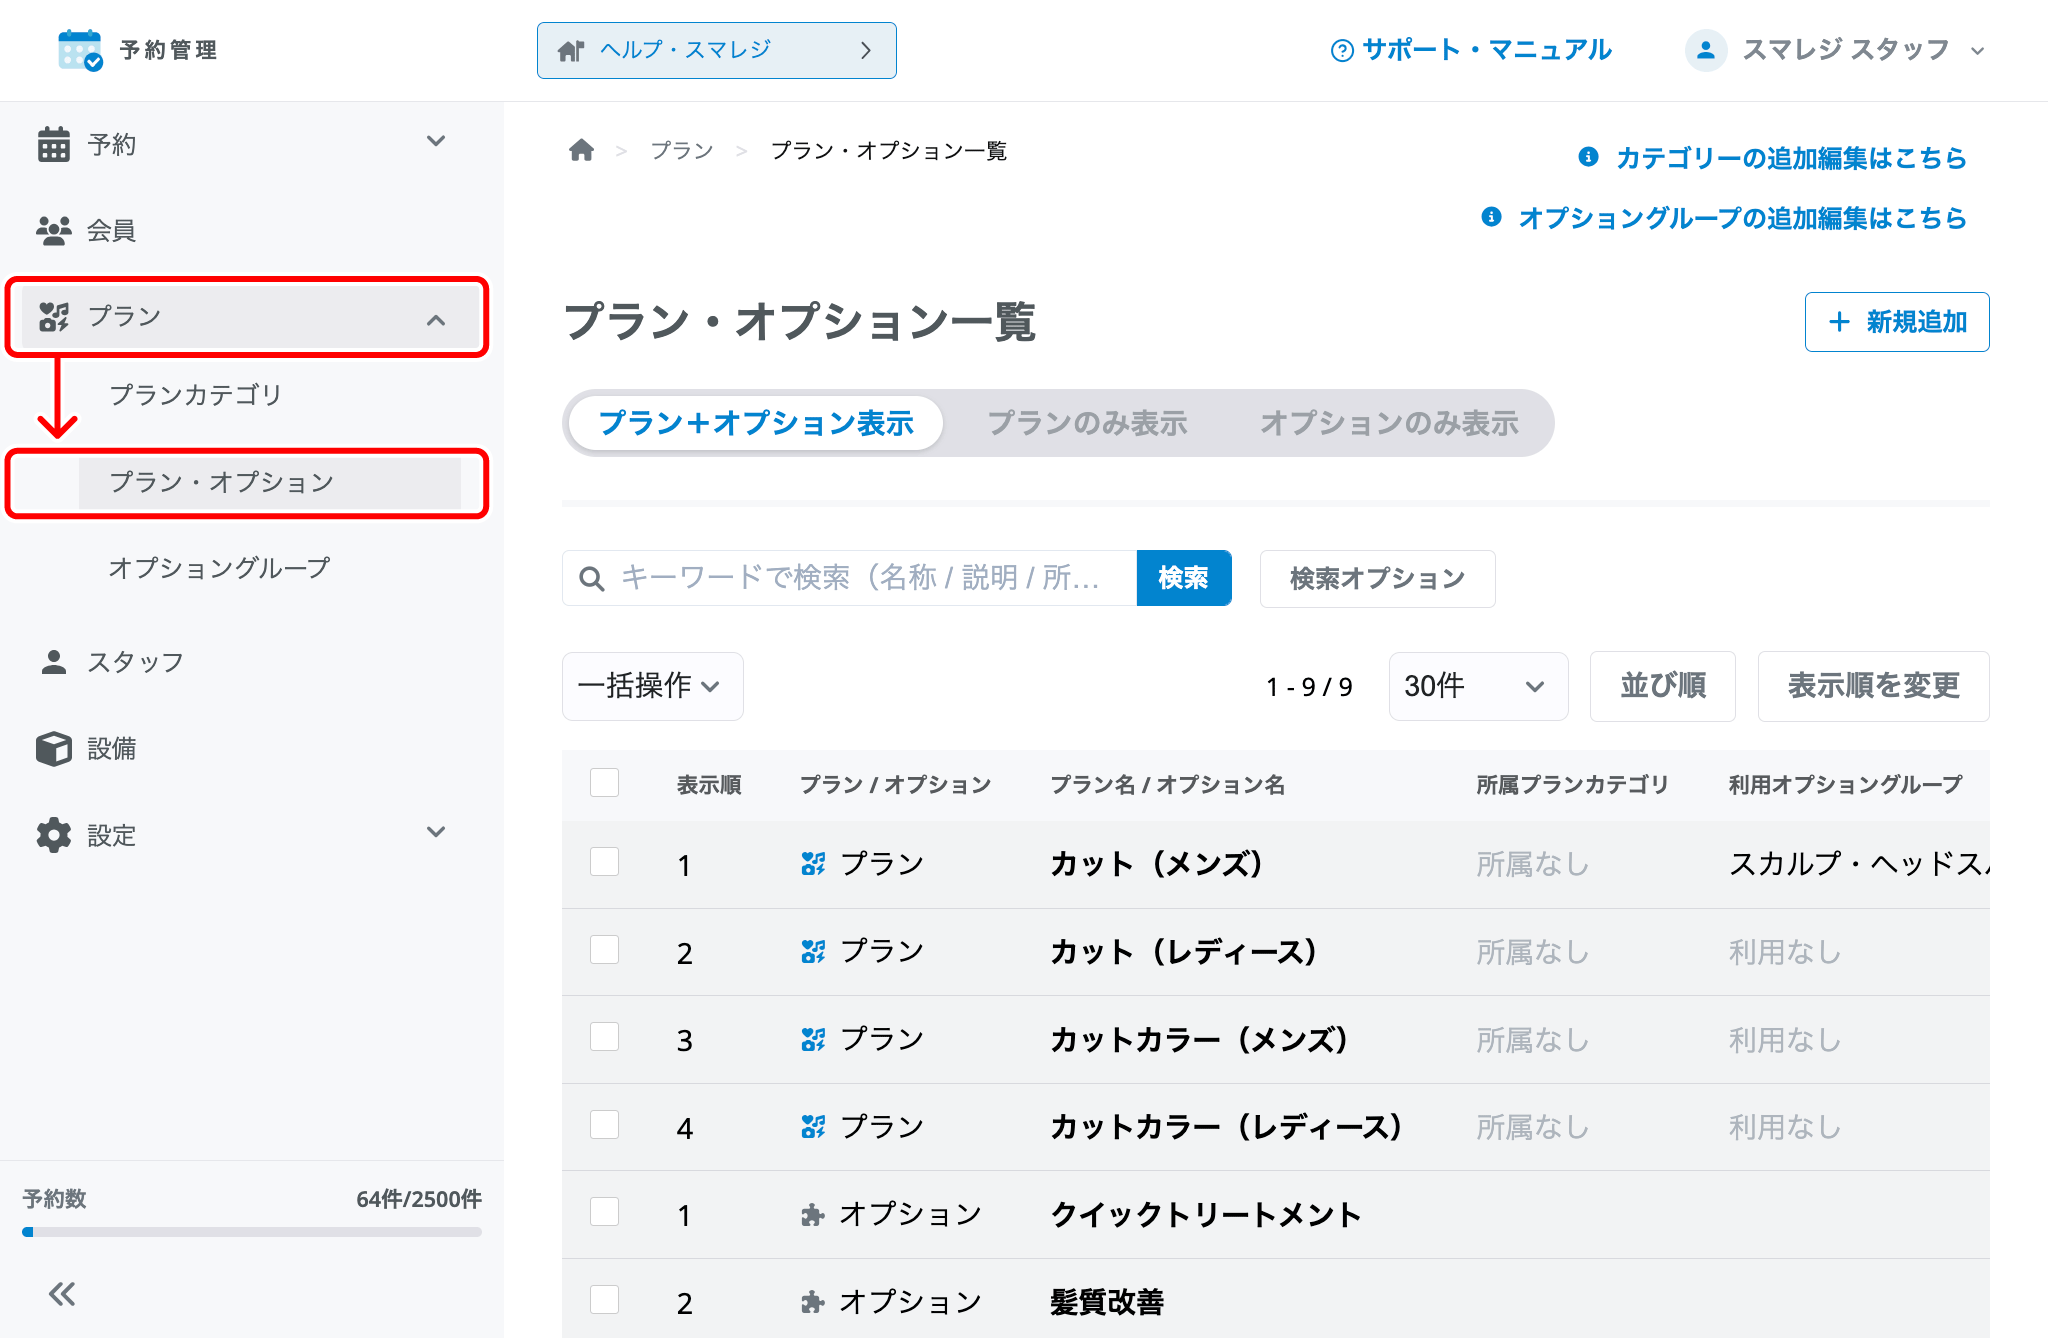Viewport: 2048px width, 1338px height.
Task: Click the plan icon in the カットカラー（メンズ） row
Action: pos(813,1040)
